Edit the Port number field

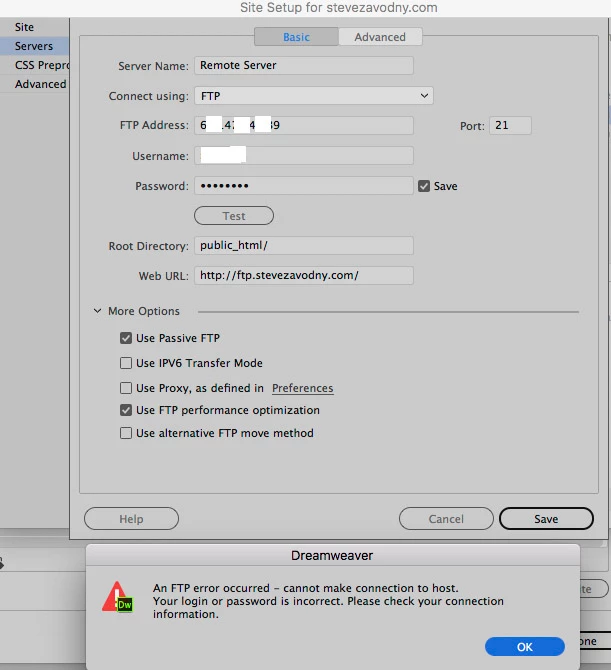510,125
